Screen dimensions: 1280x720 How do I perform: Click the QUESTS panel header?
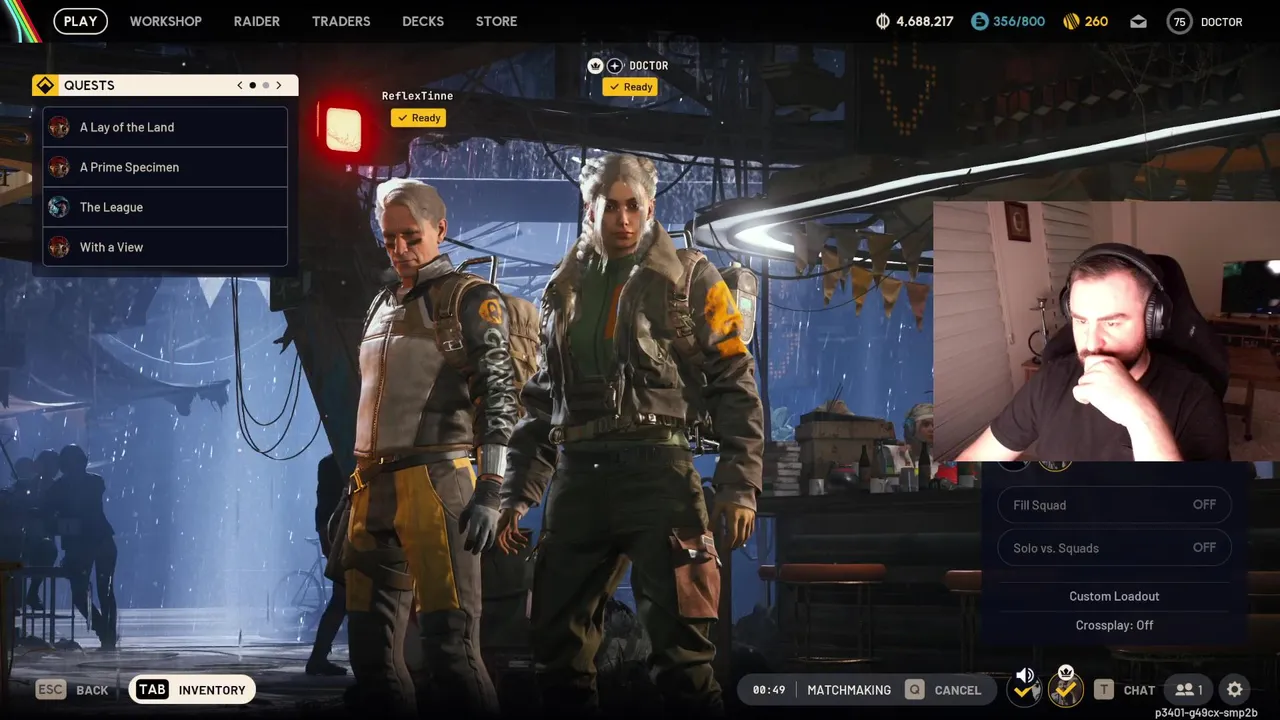point(165,85)
